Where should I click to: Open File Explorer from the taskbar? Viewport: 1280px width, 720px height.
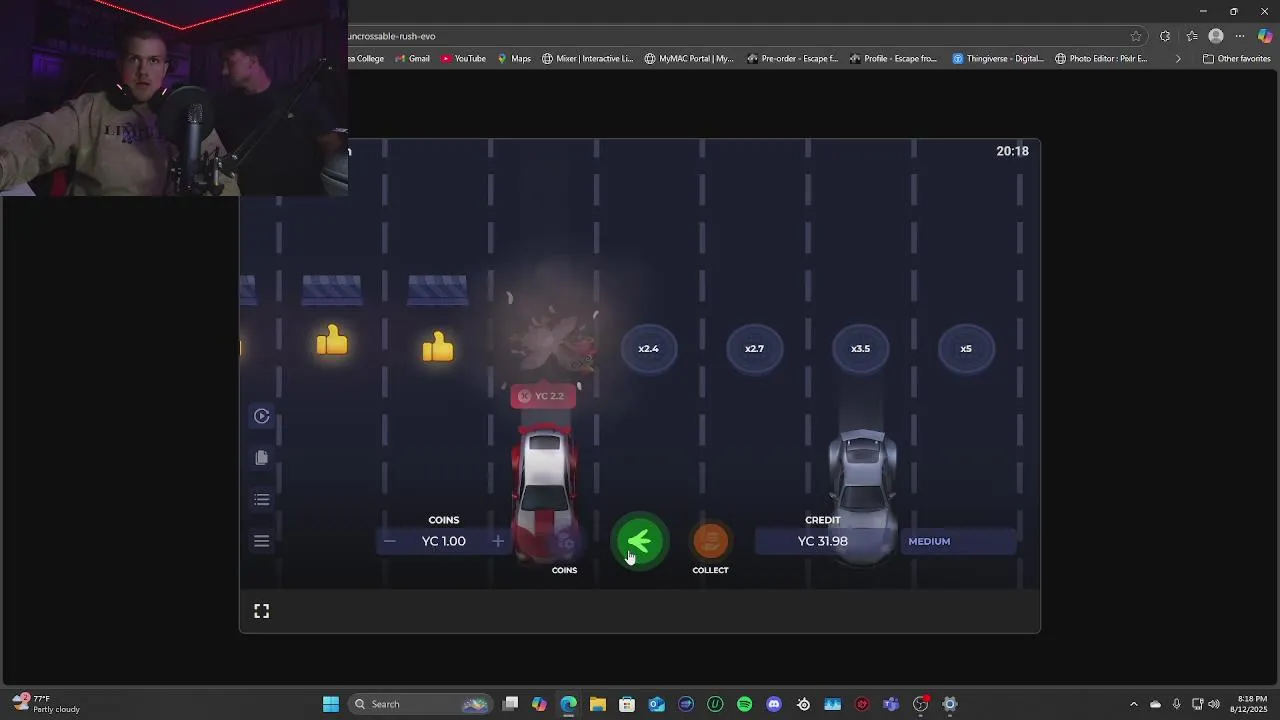[x=598, y=704]
